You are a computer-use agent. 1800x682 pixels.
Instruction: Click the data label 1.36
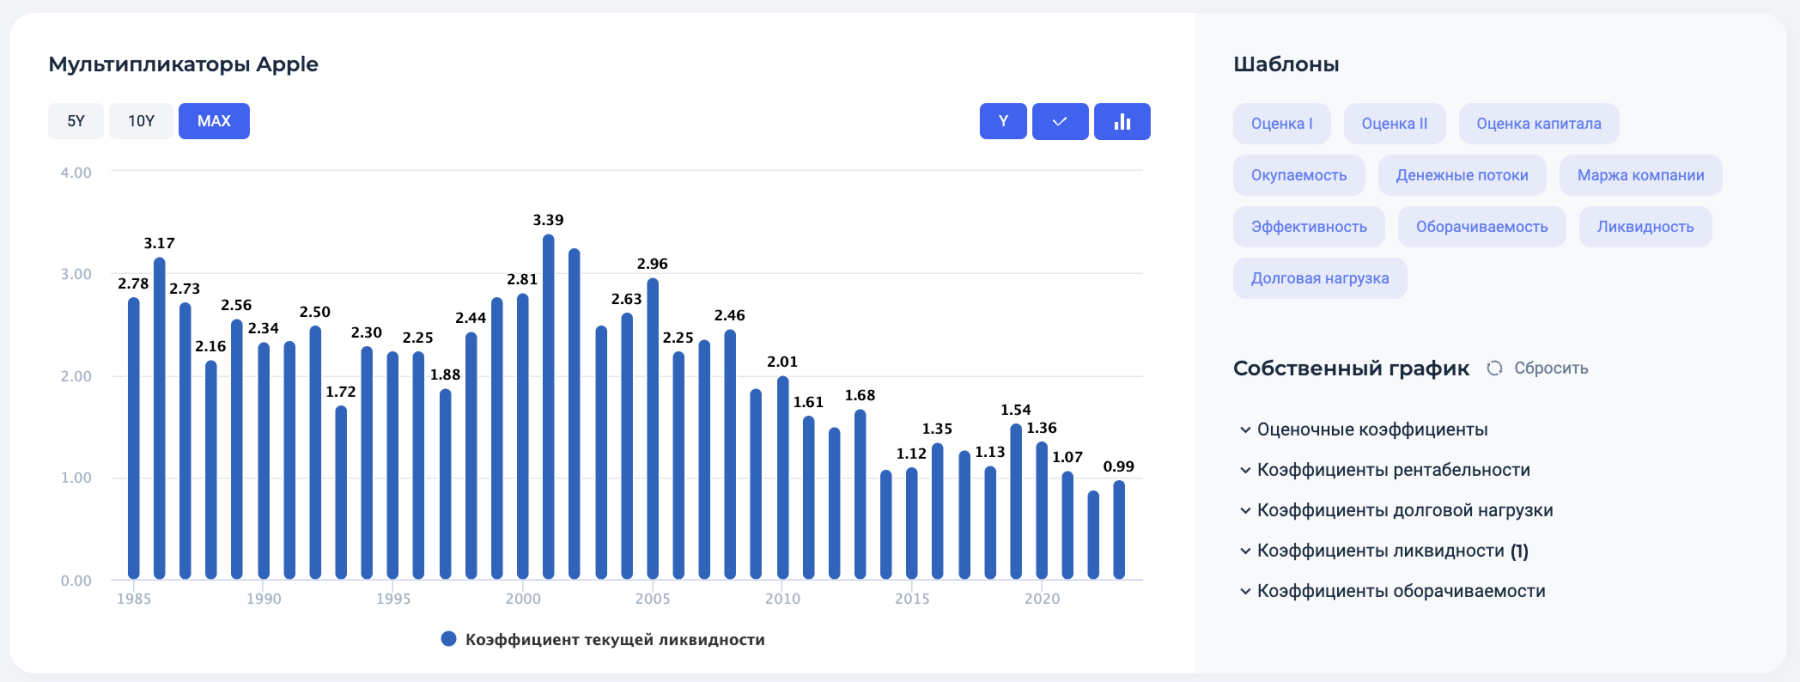[x=1042, y=428]
